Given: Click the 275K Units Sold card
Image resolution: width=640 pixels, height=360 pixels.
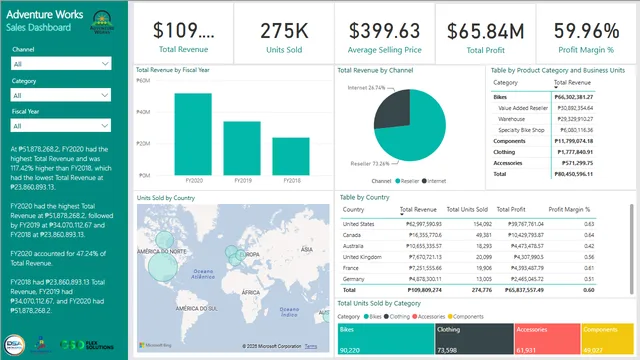Looking at the screenshot, I should pyautogui.click(x=284, y=33).
